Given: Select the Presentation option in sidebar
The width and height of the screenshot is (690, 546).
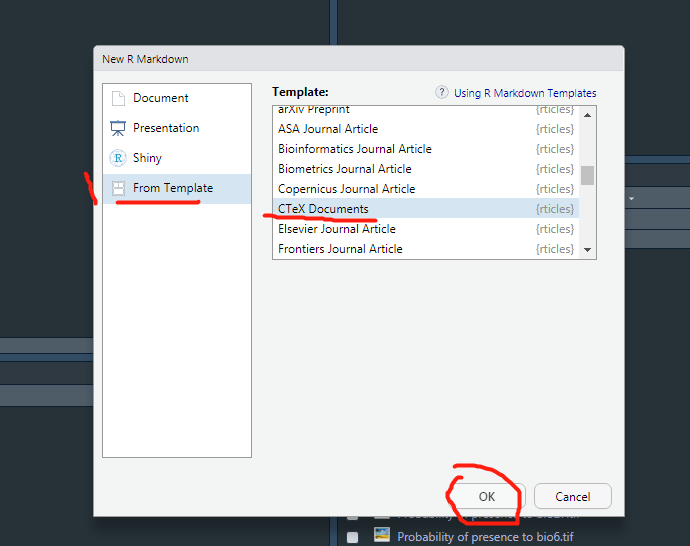Looking at the screenshot, I should [176, 128].
